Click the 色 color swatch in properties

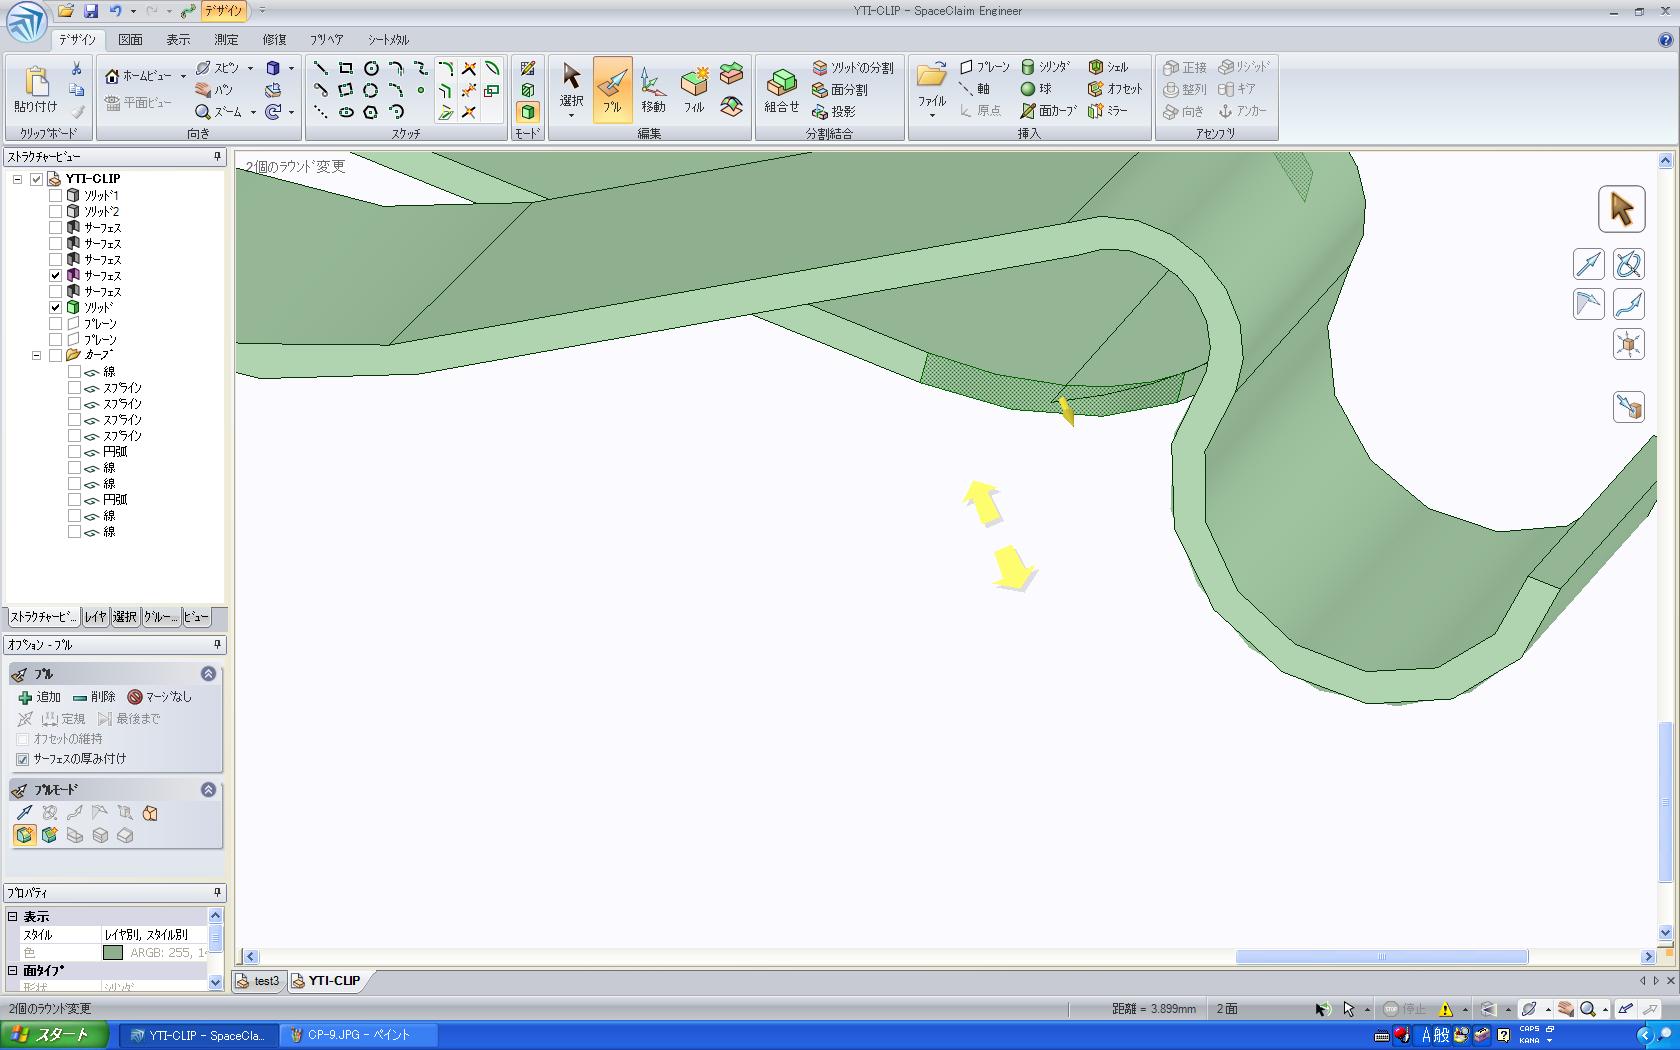(113, 953)
